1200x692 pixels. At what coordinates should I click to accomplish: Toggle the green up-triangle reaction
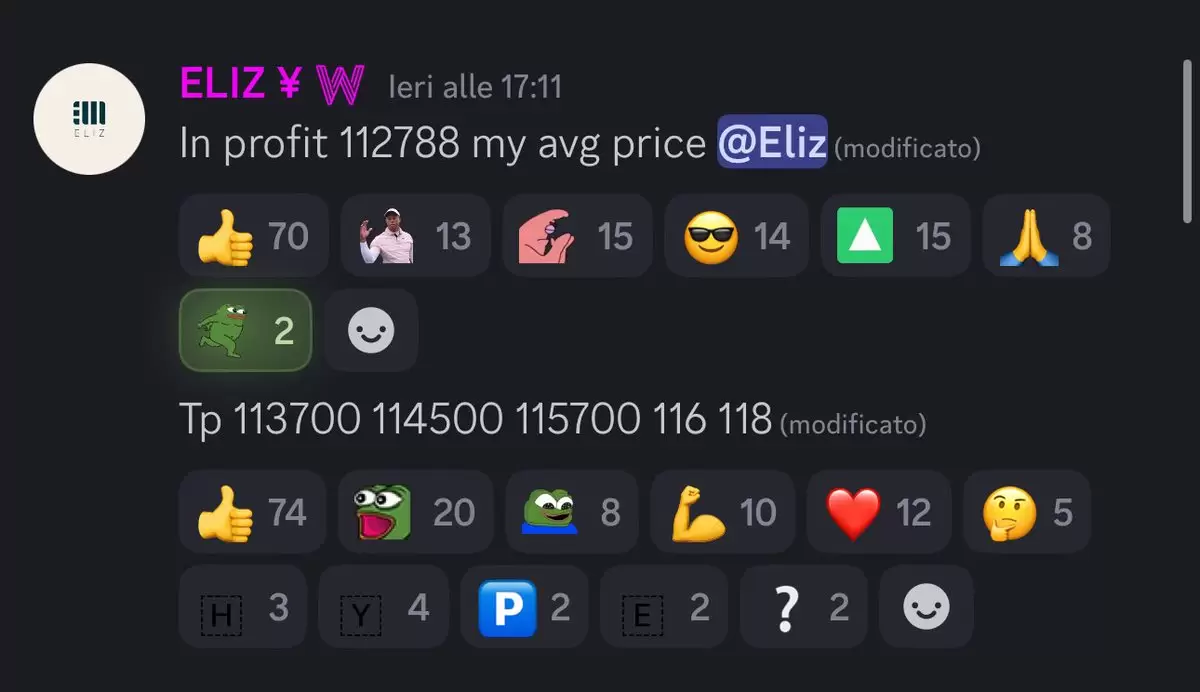[x=896, y=236]
